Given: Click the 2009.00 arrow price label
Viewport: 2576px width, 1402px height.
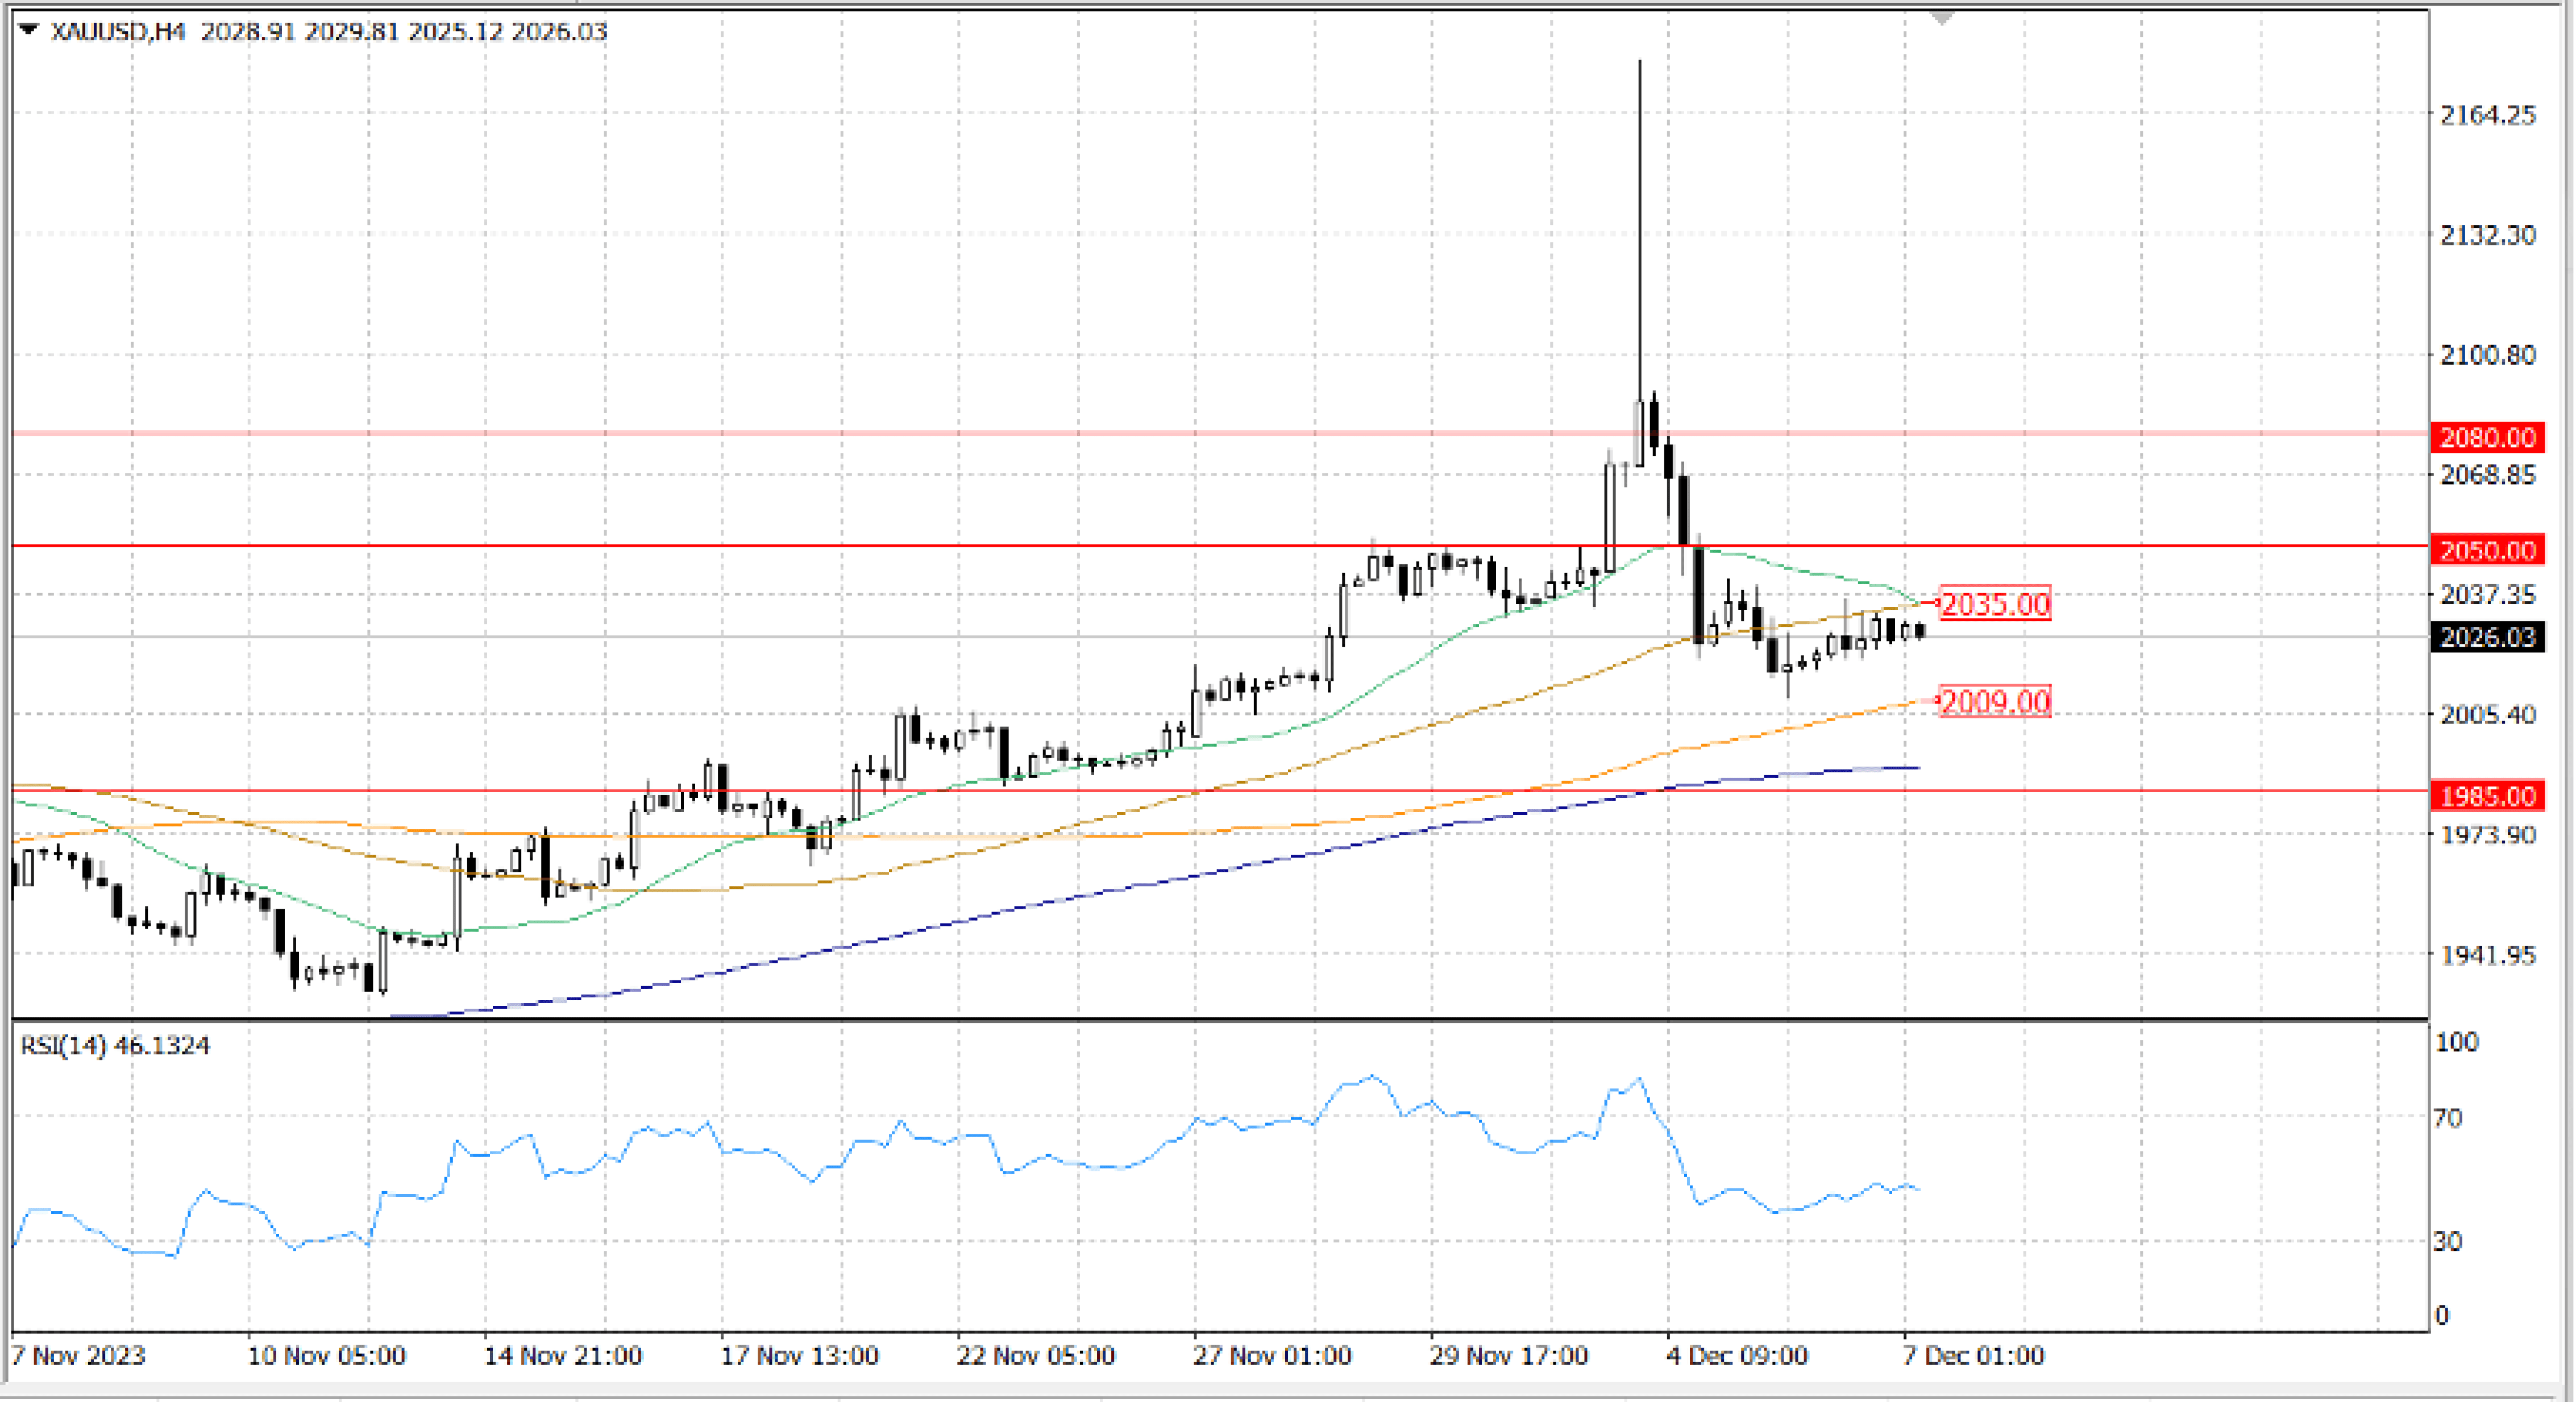Looking at the screenshot, I should (1995, 701).
